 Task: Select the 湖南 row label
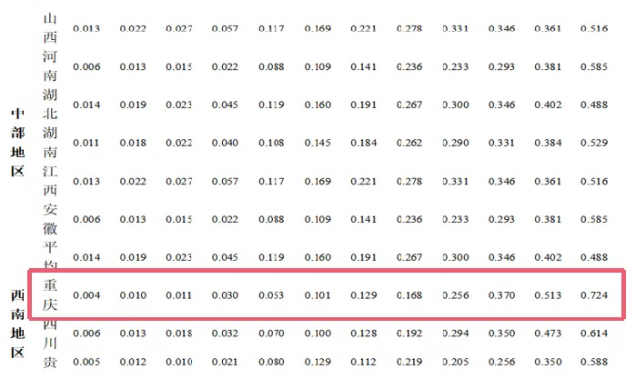[50, 142]
